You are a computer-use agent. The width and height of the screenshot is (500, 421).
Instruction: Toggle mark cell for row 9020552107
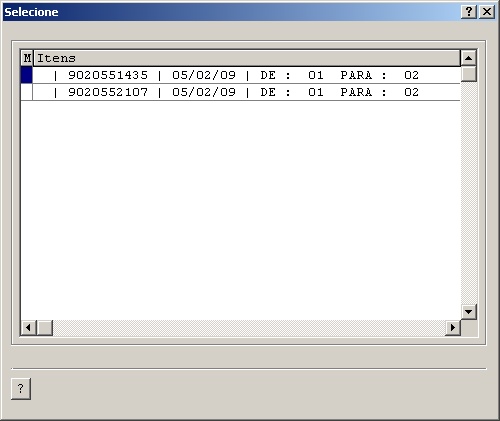click(27, 92)
